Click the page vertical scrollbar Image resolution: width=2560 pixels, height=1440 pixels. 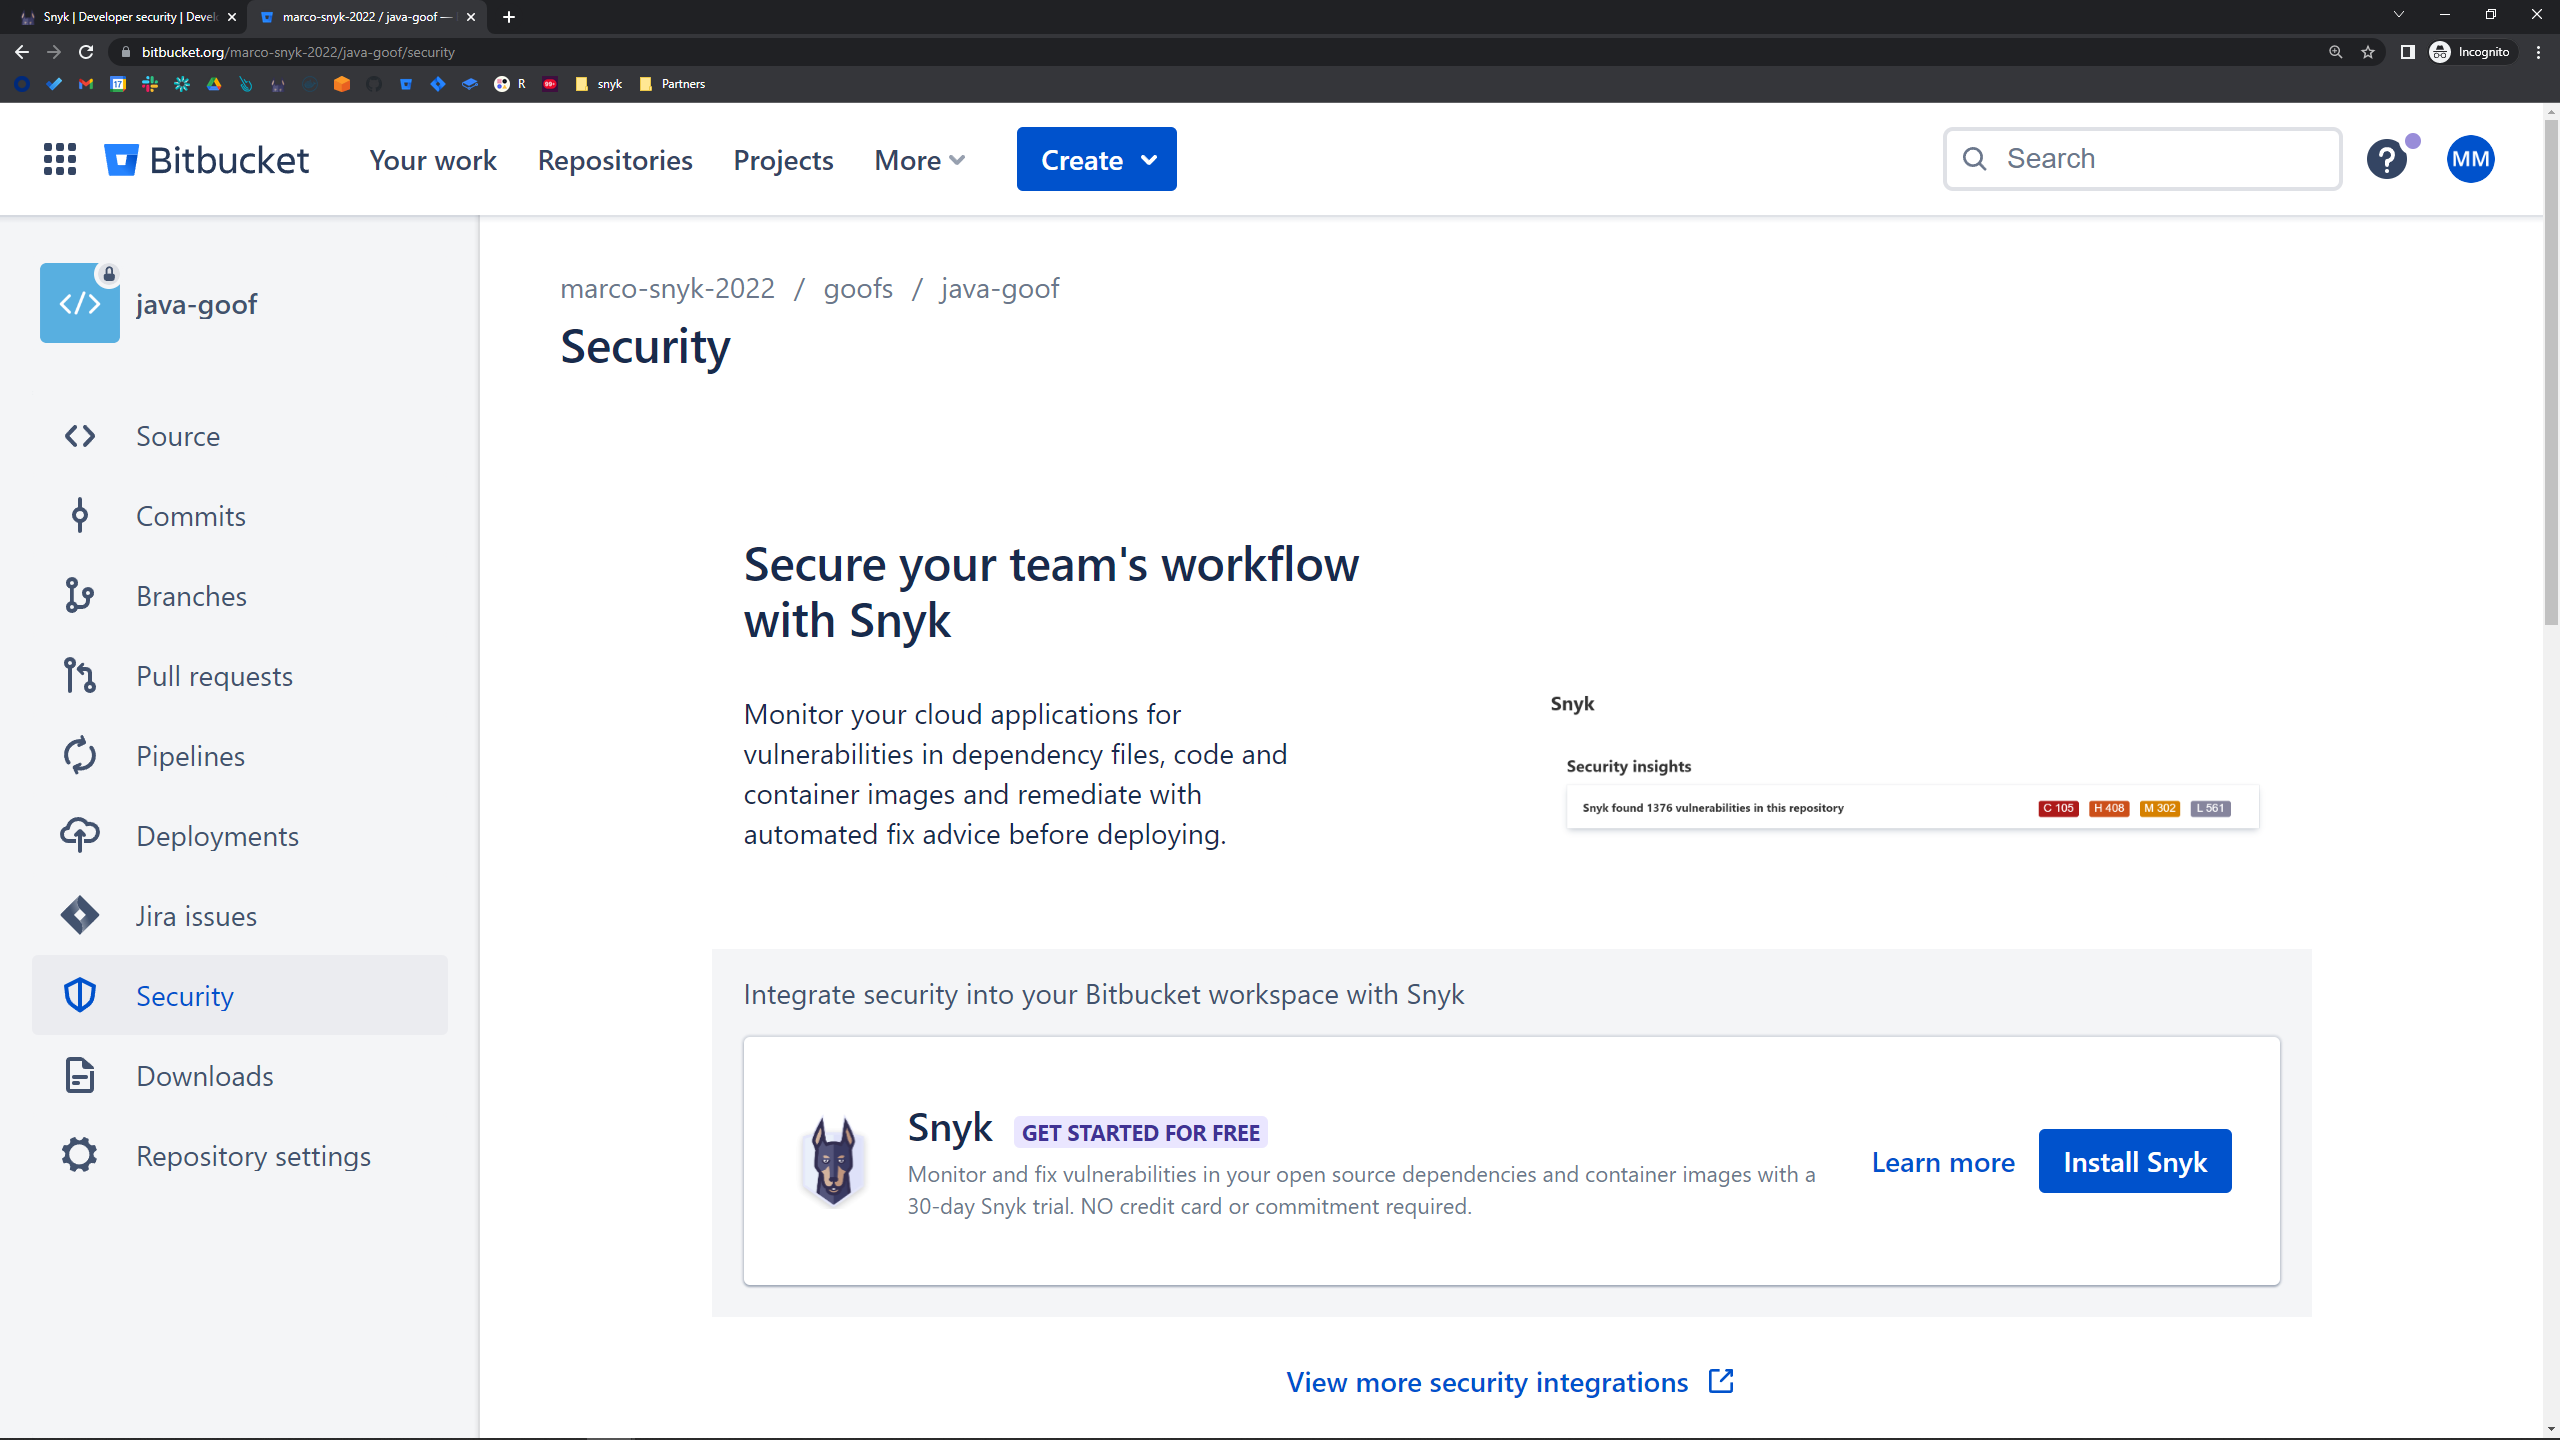[x=2551, y=370]
